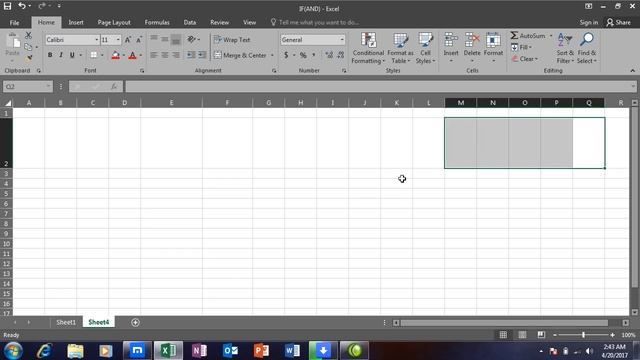Open Word from the taskbar
This screenshot has width=640, height=360.
292,351
